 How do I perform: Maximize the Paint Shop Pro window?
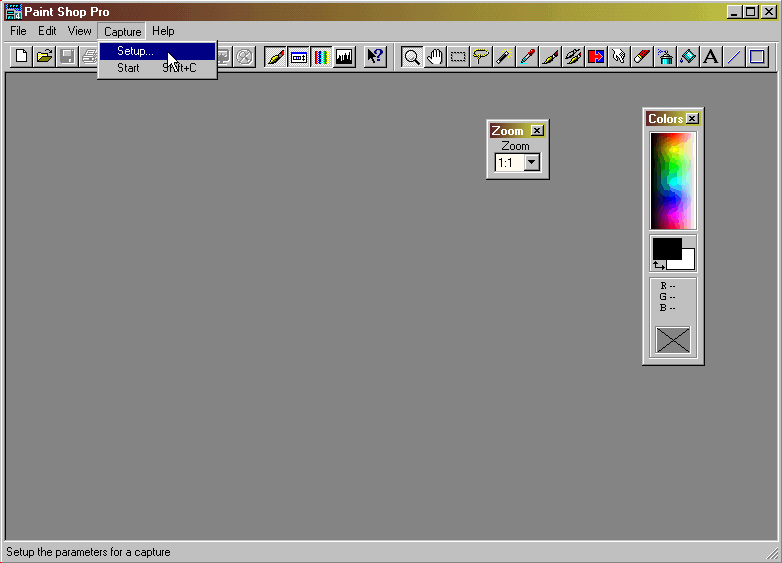click(750, 12)
